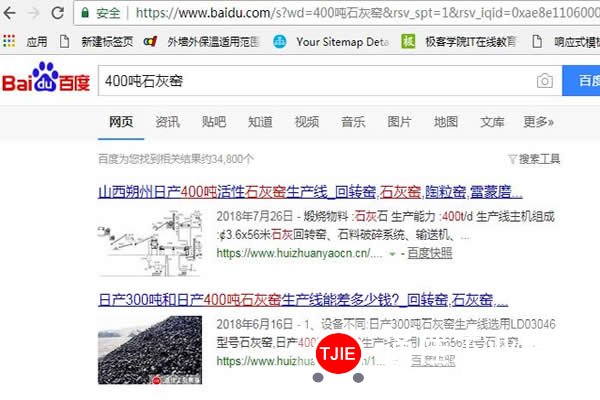The width and height of the screenshot is (600, 400).
Task: Click the 应用 bookmark label
Action: tap(37, 41)
